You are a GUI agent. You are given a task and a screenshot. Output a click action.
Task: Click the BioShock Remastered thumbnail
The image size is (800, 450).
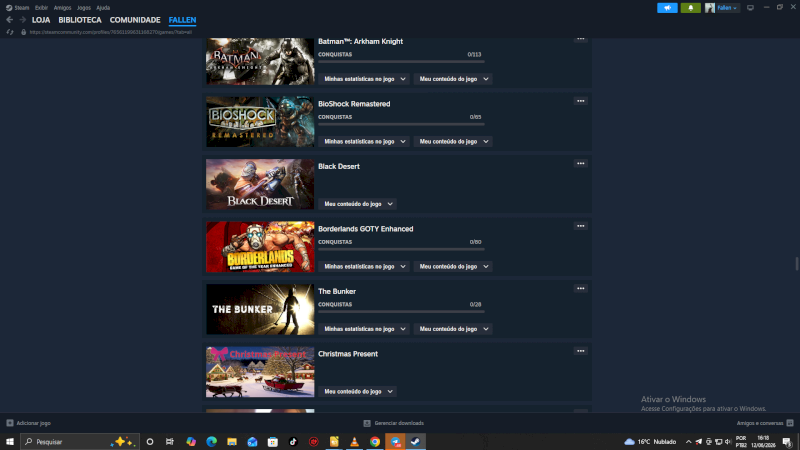260,122
